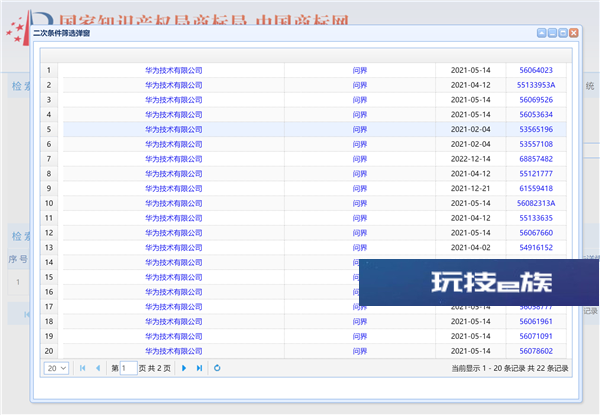The height and width of the screenshot is (415, 600).
Task: Click the 二次条件筛选弹窗 dialog title
Action: point(62,33)
